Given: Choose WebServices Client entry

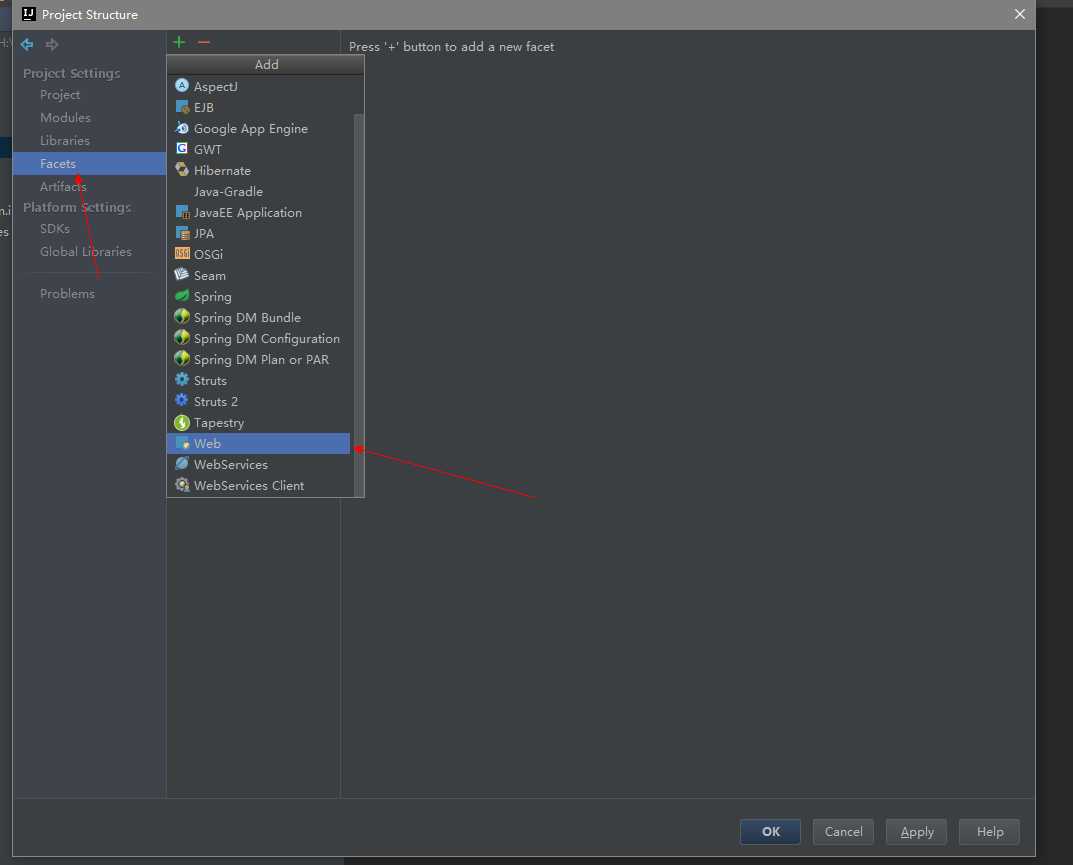Looking at the screenshot, I should tap(260, 485).
